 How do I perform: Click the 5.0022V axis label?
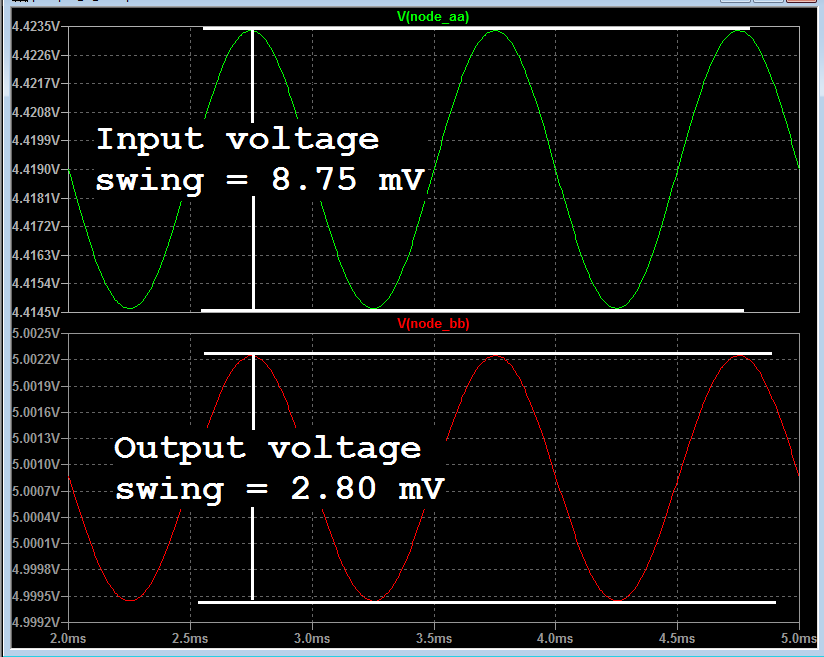(x=36, y=360)
